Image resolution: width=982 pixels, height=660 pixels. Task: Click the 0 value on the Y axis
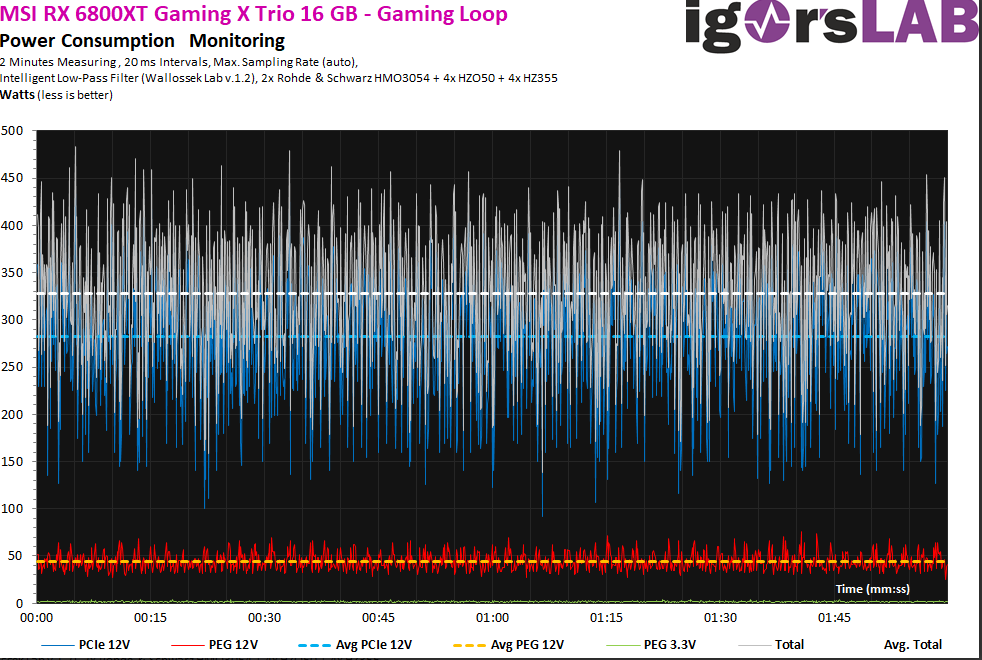[19, 604]
